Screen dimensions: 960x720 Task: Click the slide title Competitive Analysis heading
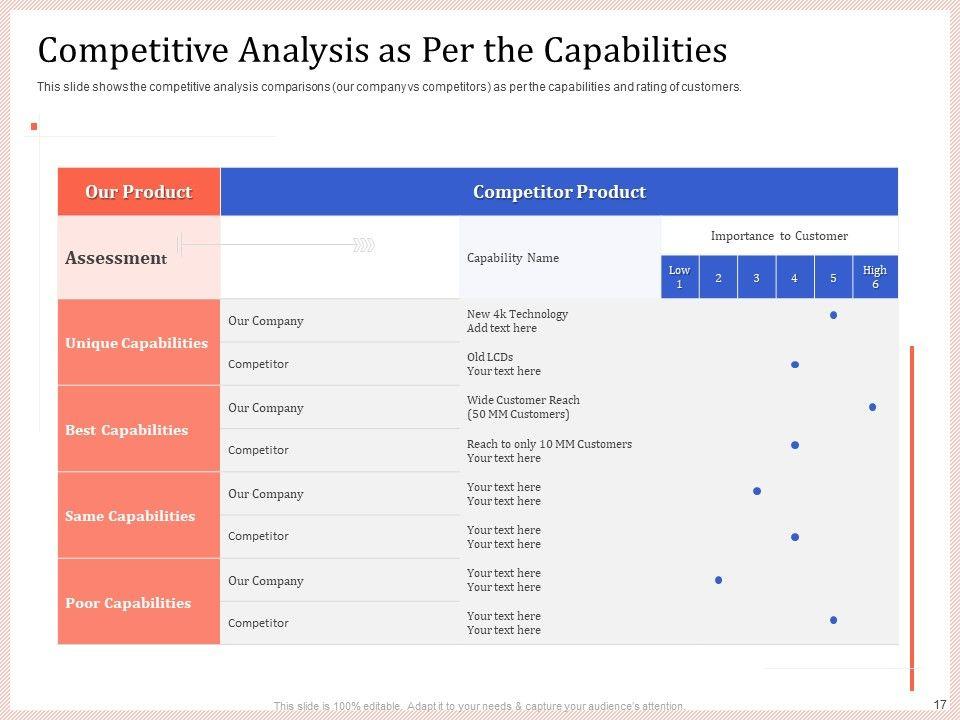coord(381,49)
